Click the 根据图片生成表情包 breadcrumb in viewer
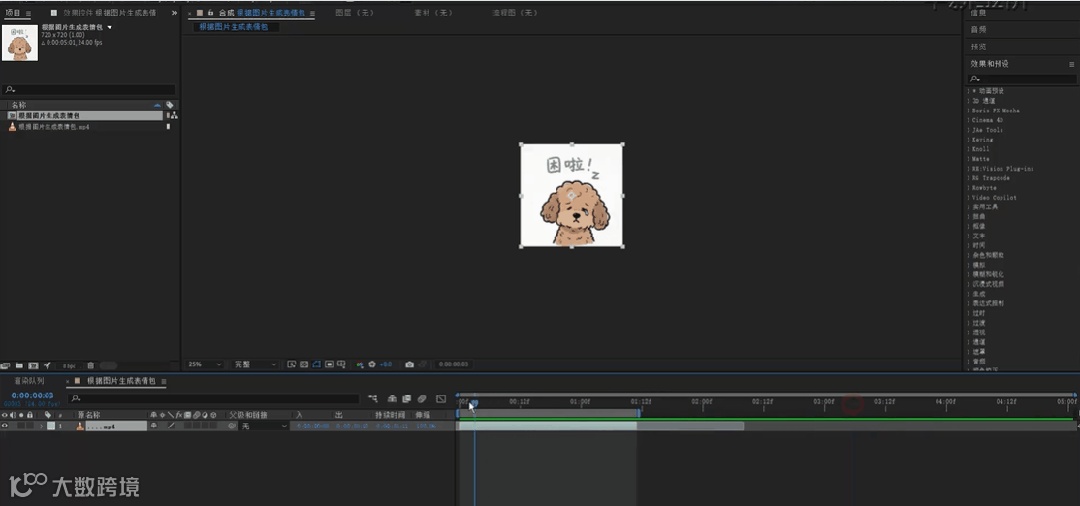1080x506 pixels. (233, 27)
